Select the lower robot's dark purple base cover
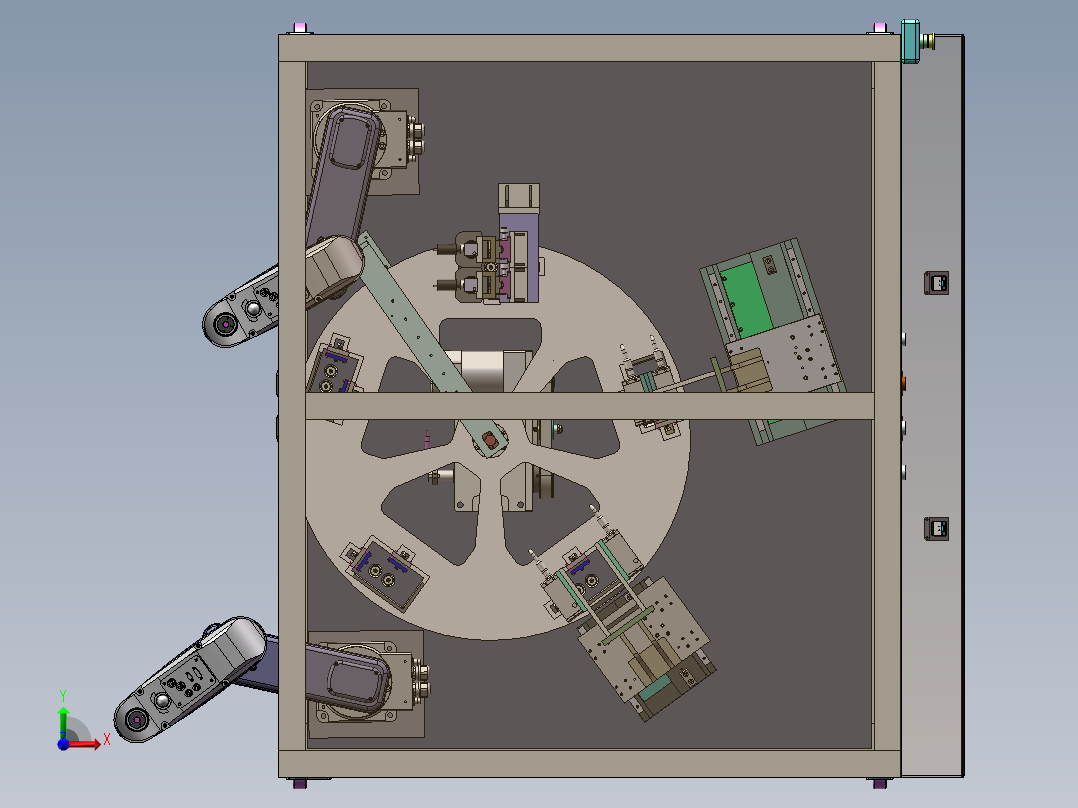This screenshot has width=1078, height=808. click(x=348, y=678)
